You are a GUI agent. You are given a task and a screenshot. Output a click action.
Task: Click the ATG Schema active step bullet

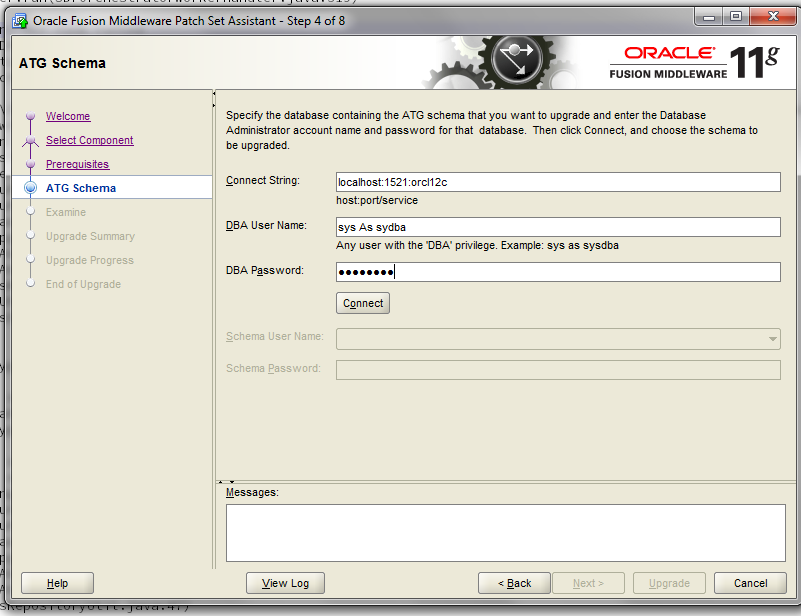[31, 188]
